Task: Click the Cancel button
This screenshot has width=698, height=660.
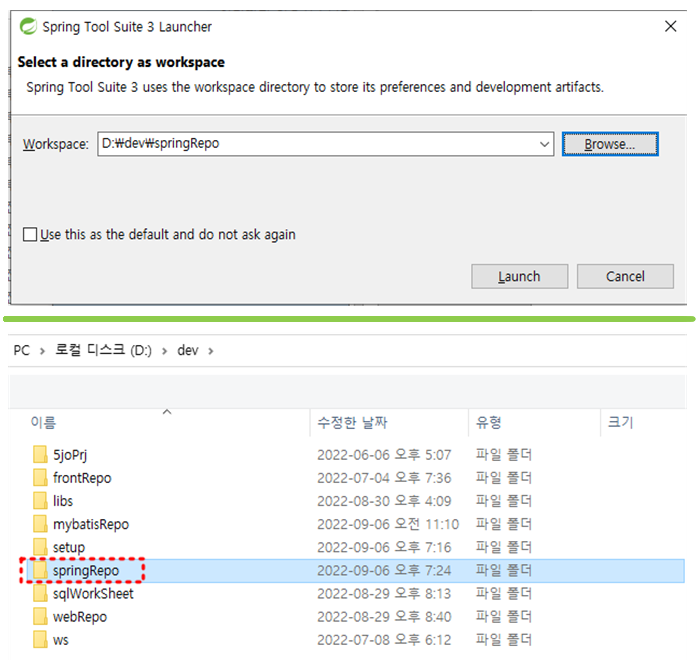Action: 625,276
